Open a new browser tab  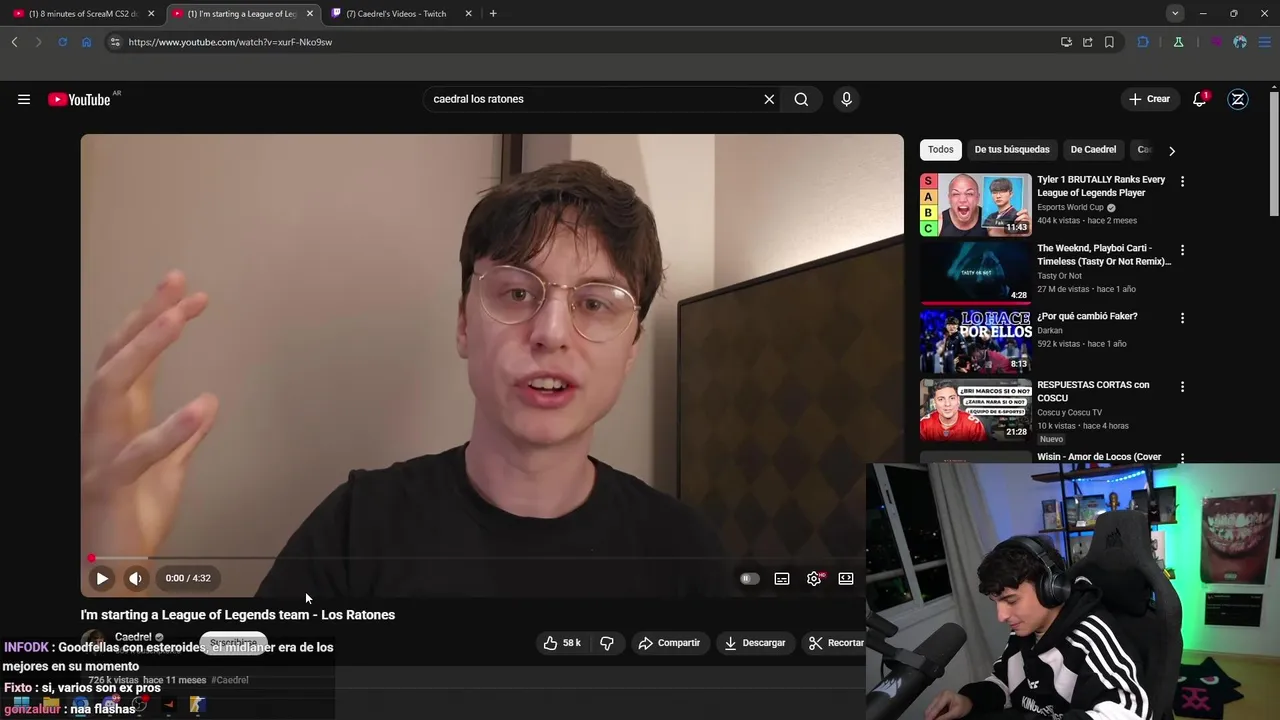pos(493,14)
